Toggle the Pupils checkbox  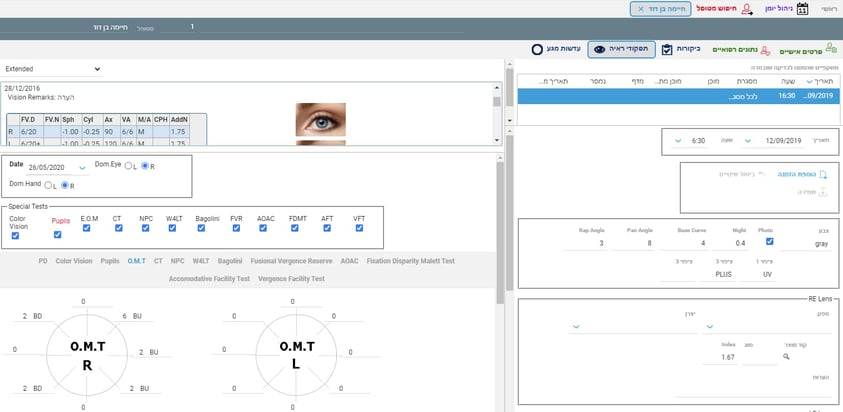point(58,235)
